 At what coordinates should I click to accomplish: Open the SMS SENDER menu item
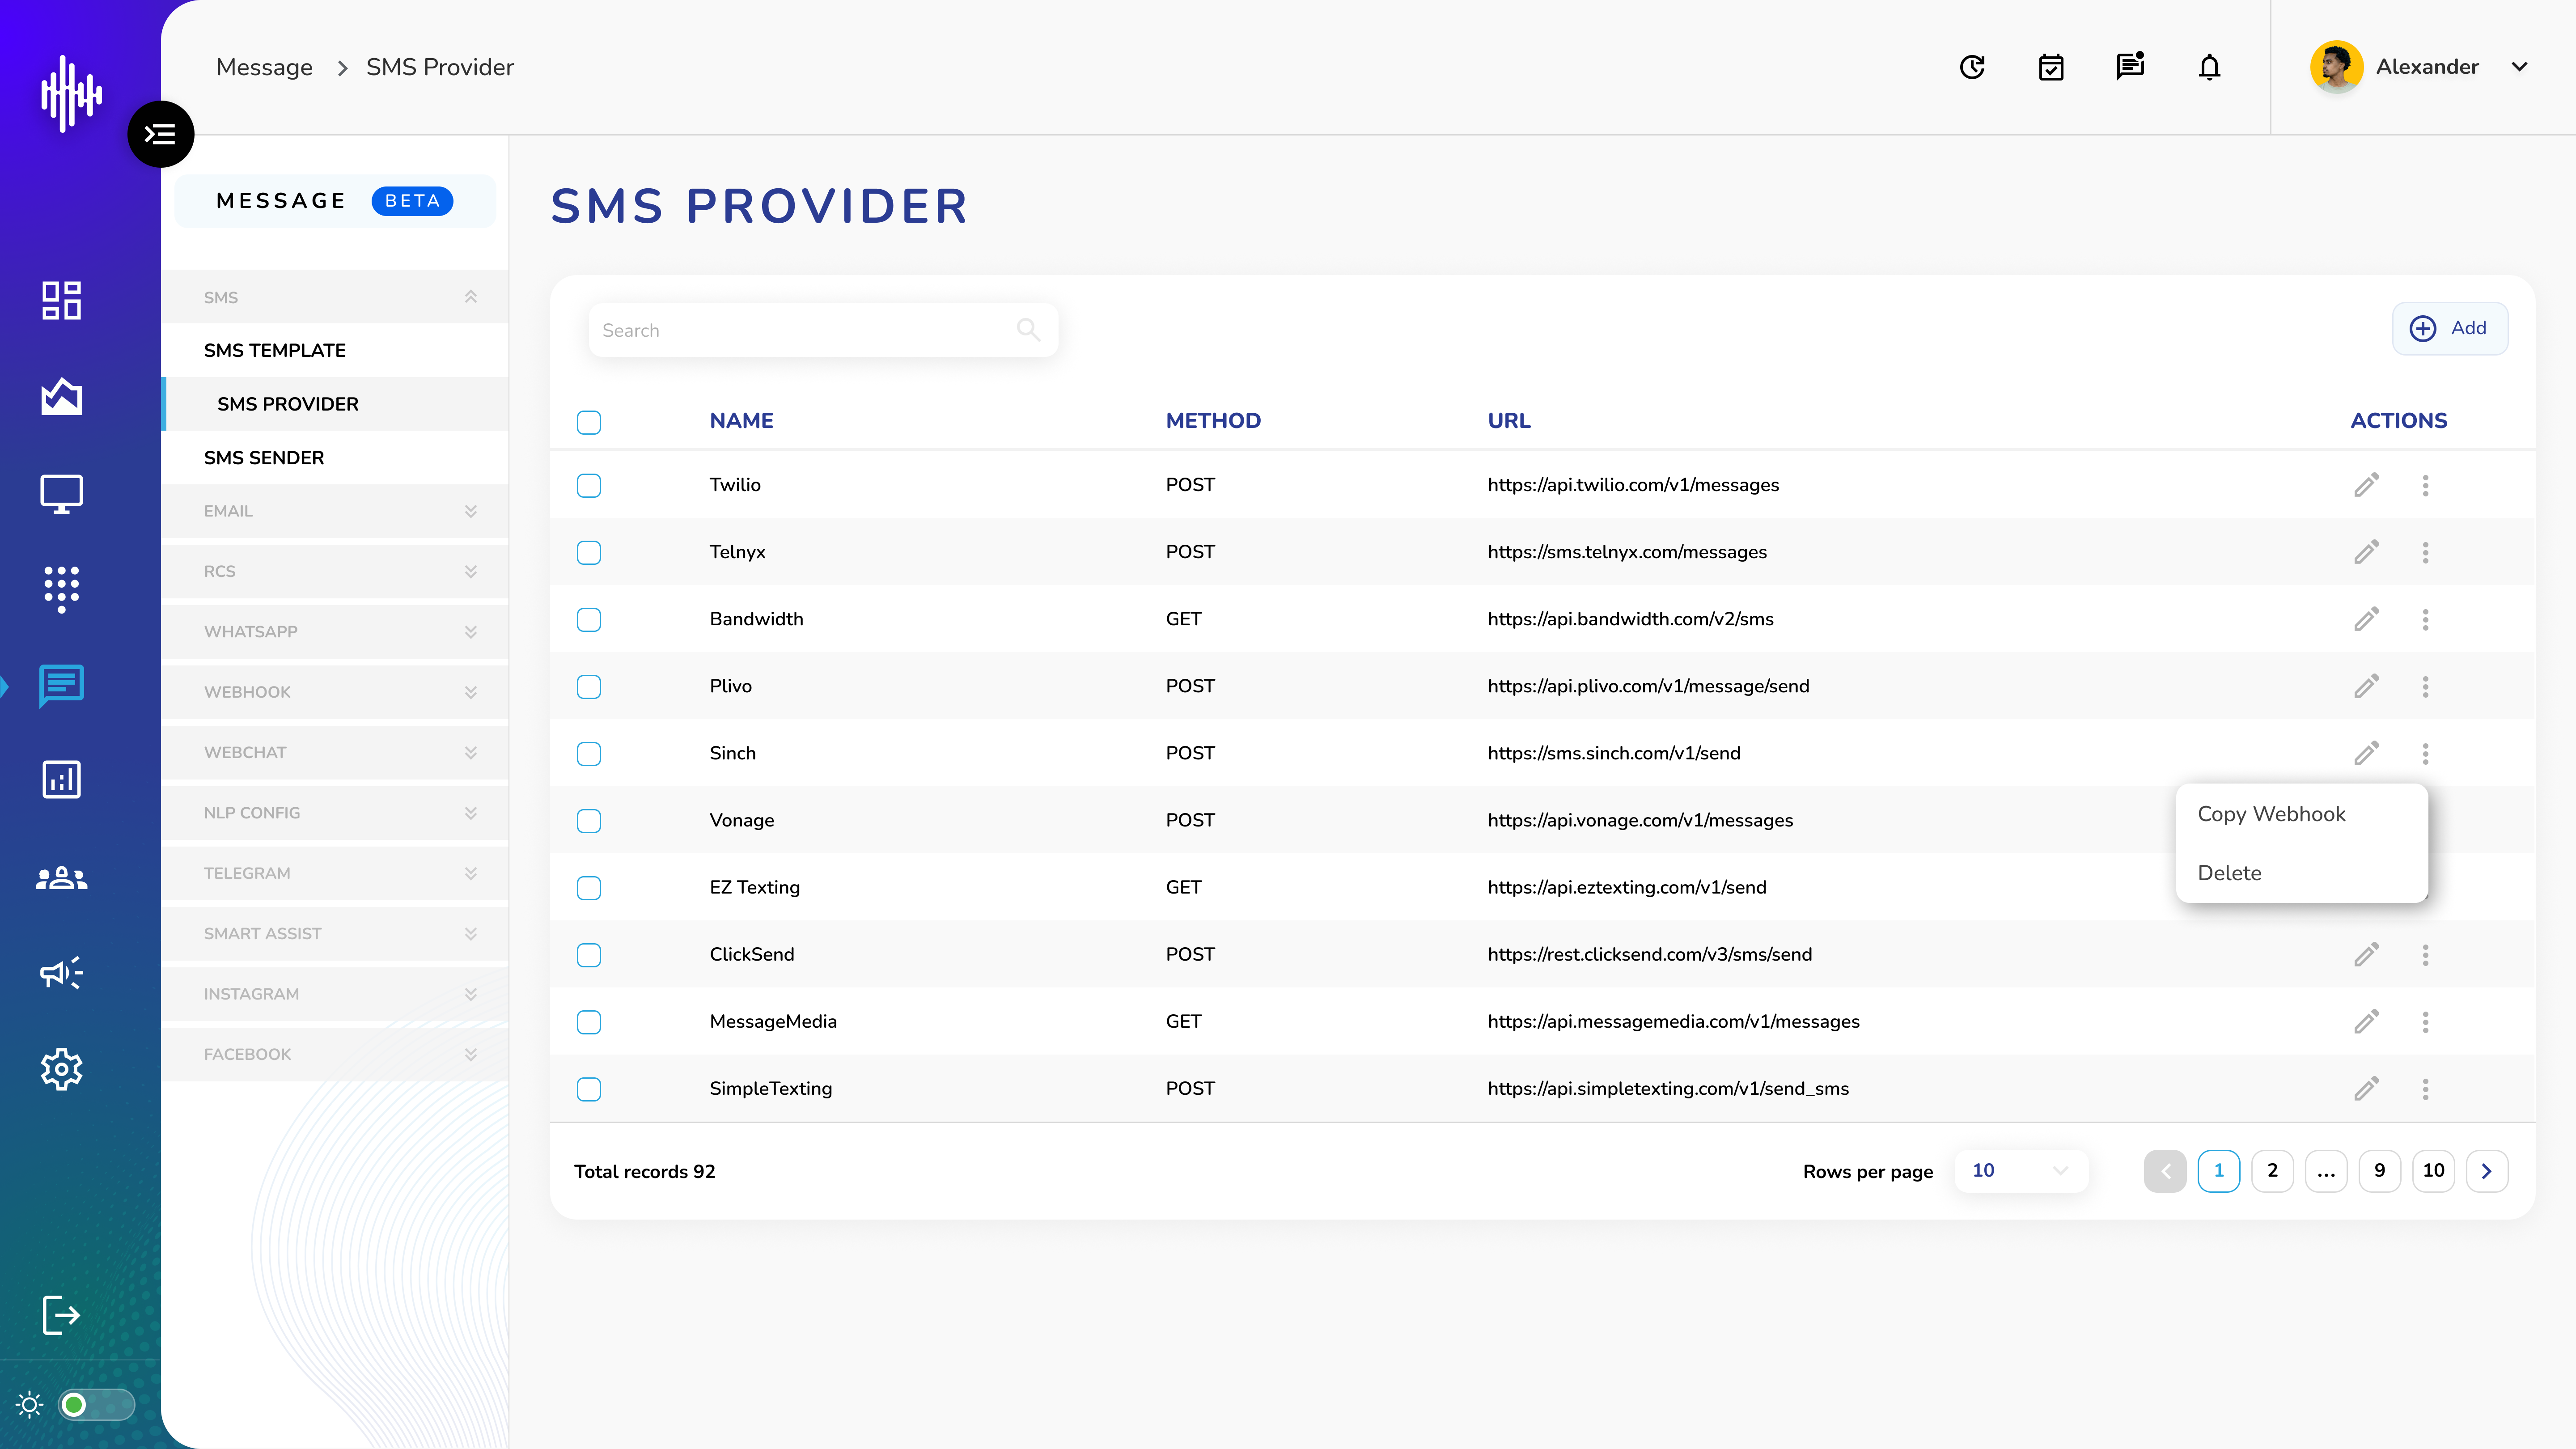coord(335,457)
